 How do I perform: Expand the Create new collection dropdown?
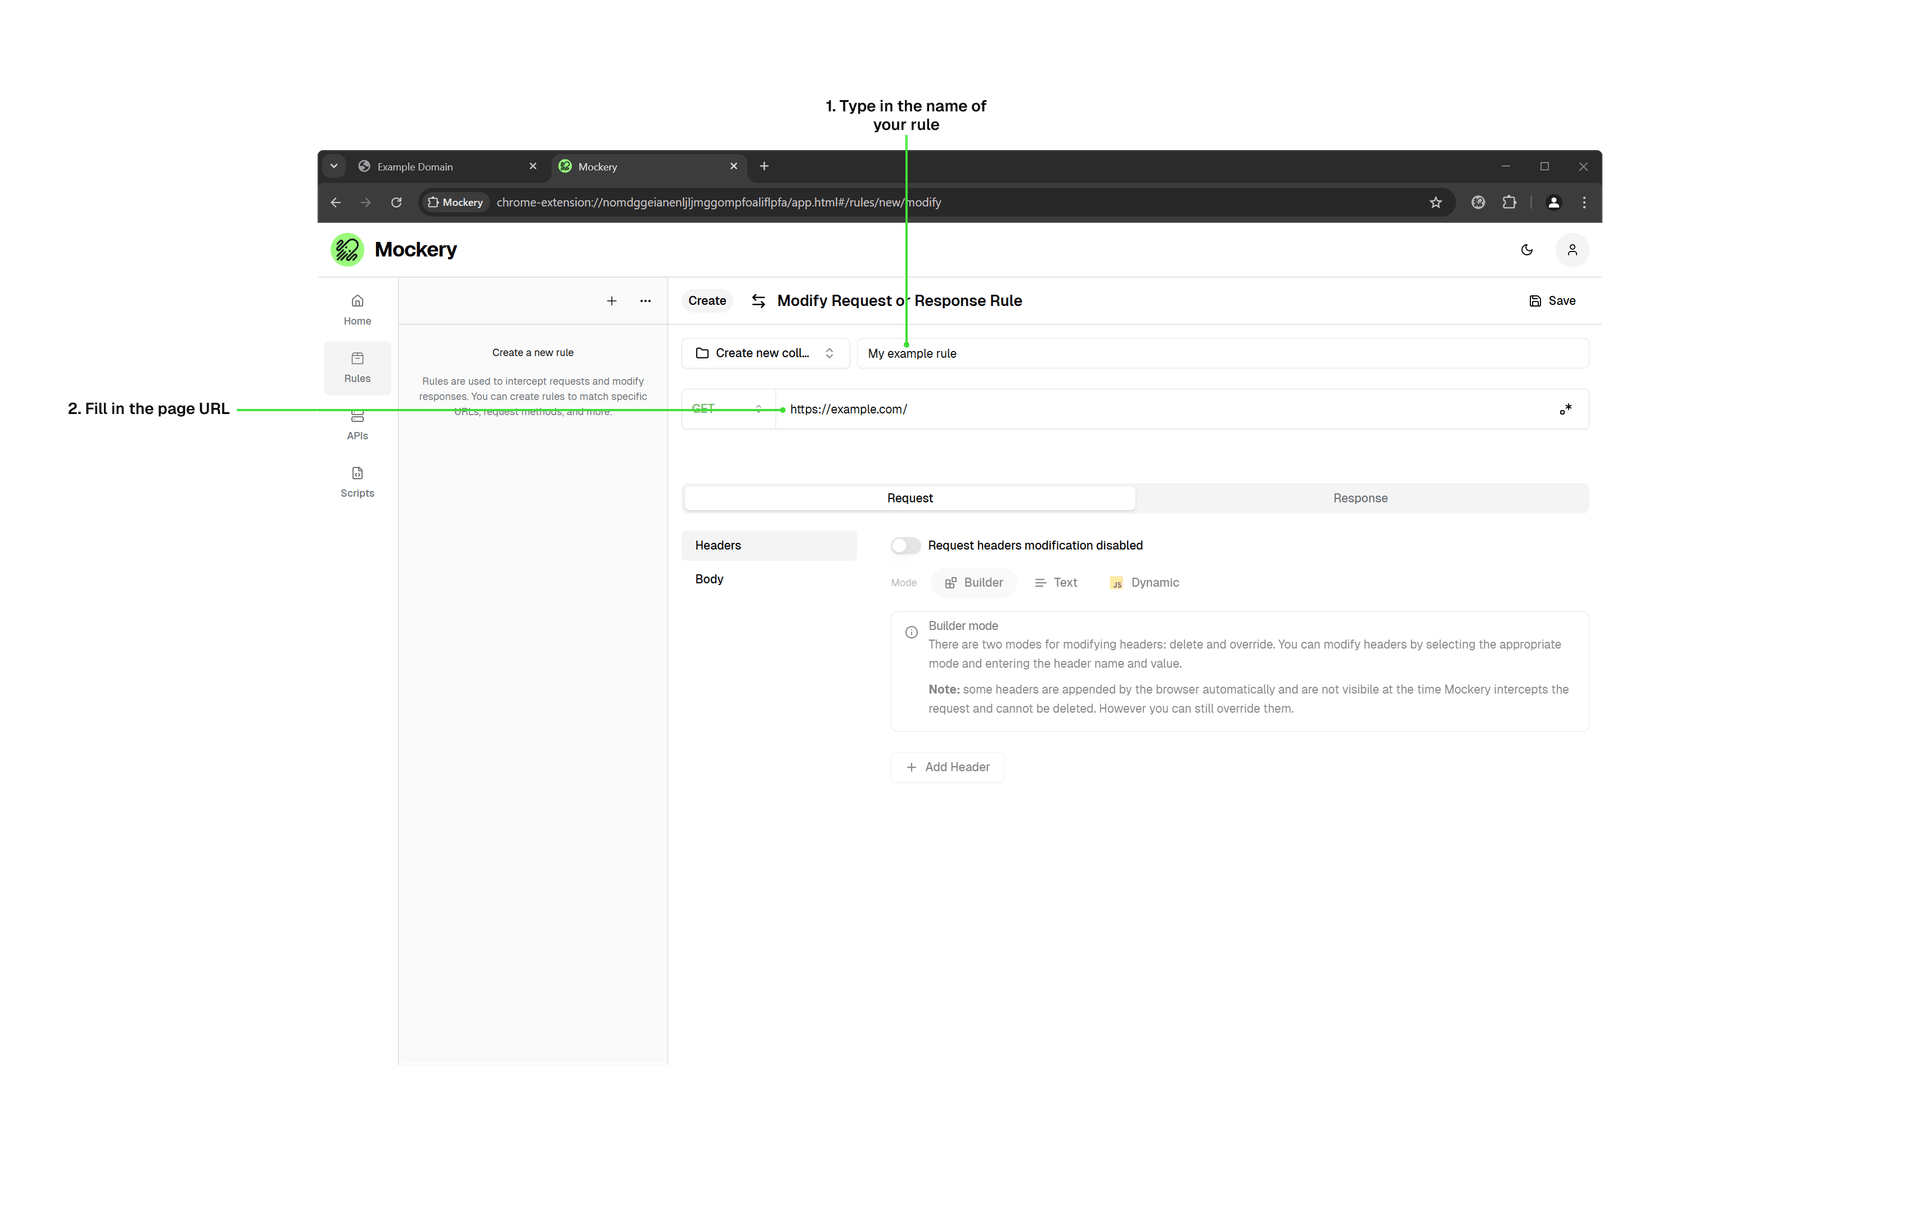pyautogui.click(x=828, y=353)
